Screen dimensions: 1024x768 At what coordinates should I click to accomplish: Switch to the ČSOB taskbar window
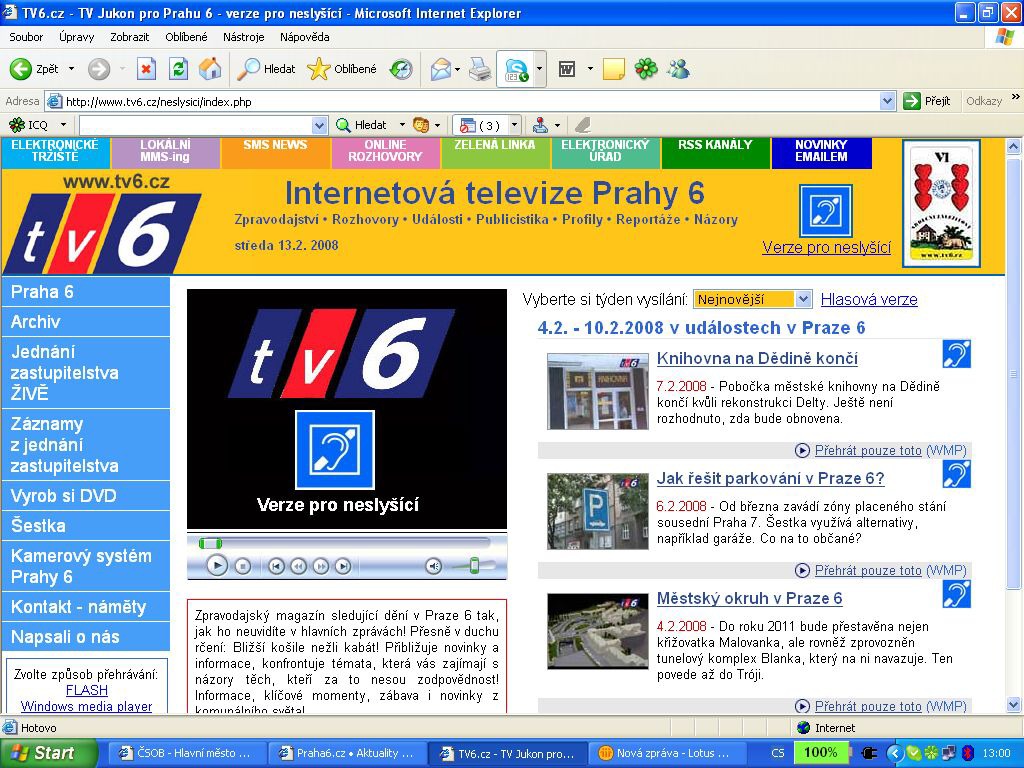(x=186, y=753)
